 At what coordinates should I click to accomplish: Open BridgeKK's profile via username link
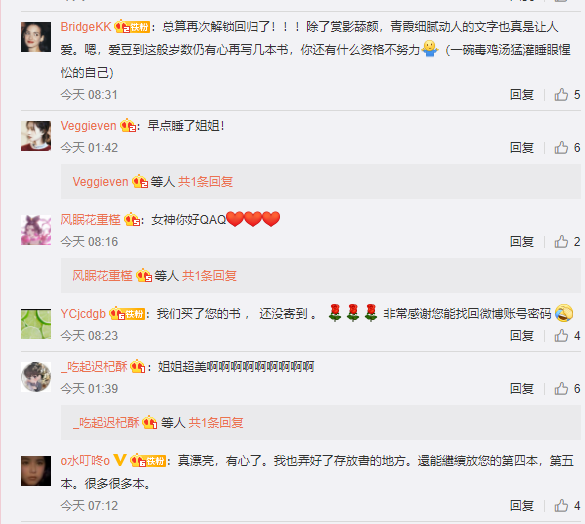click(86, 27)
